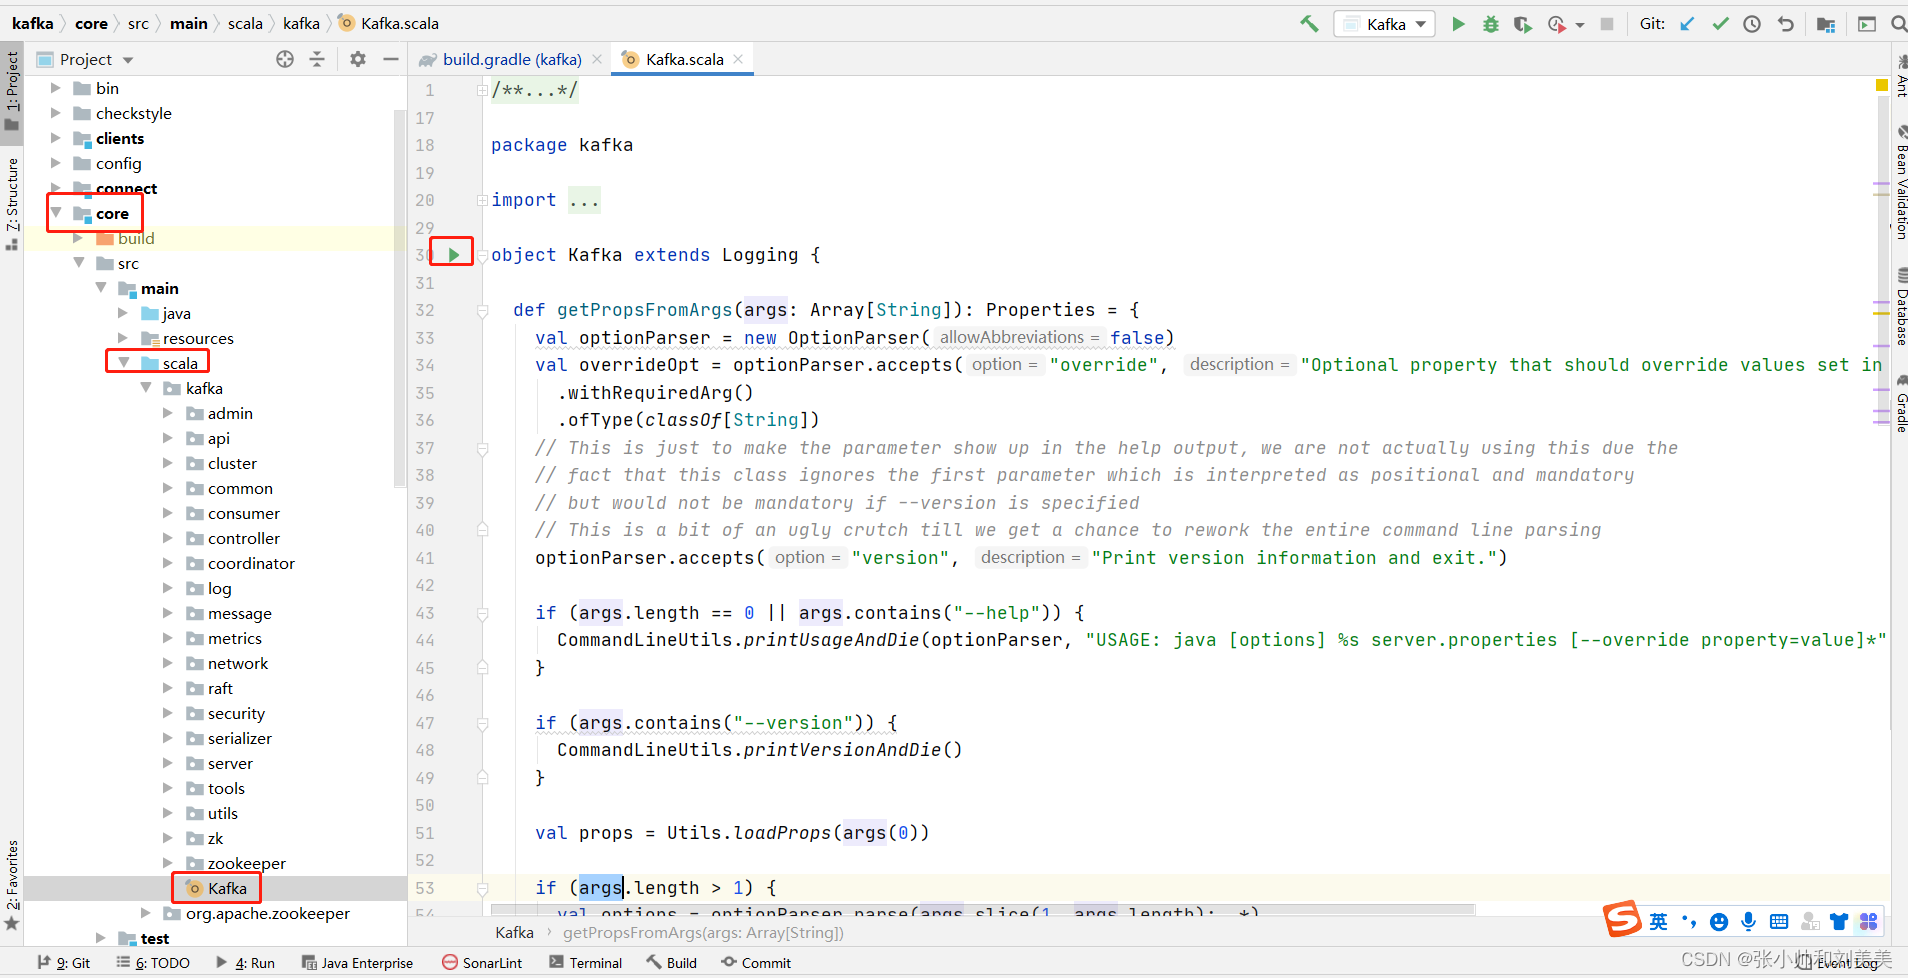Collapse the scala source folder
The width and height of the screenshot is (1908, 978).
[124, 363]
